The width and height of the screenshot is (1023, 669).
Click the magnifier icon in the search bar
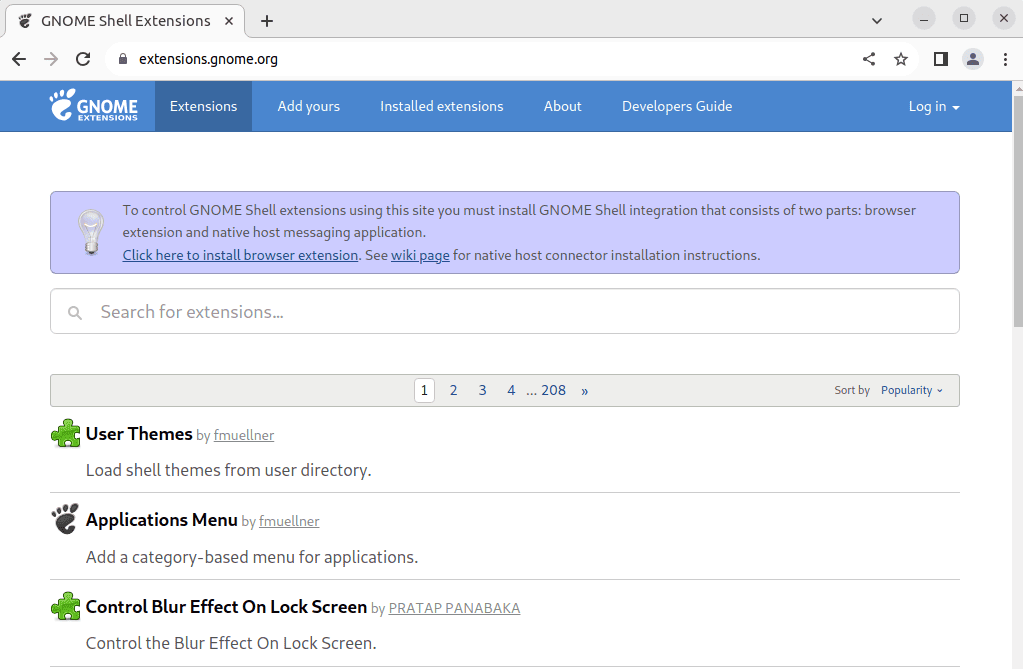coord(75,311)
